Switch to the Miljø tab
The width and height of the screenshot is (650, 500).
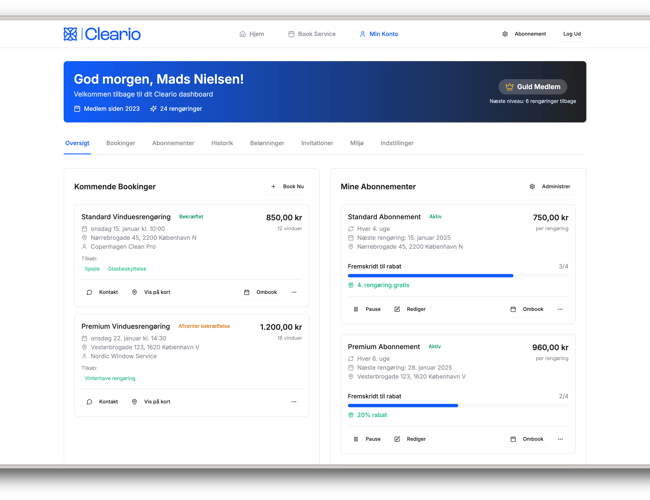(357, 143)
